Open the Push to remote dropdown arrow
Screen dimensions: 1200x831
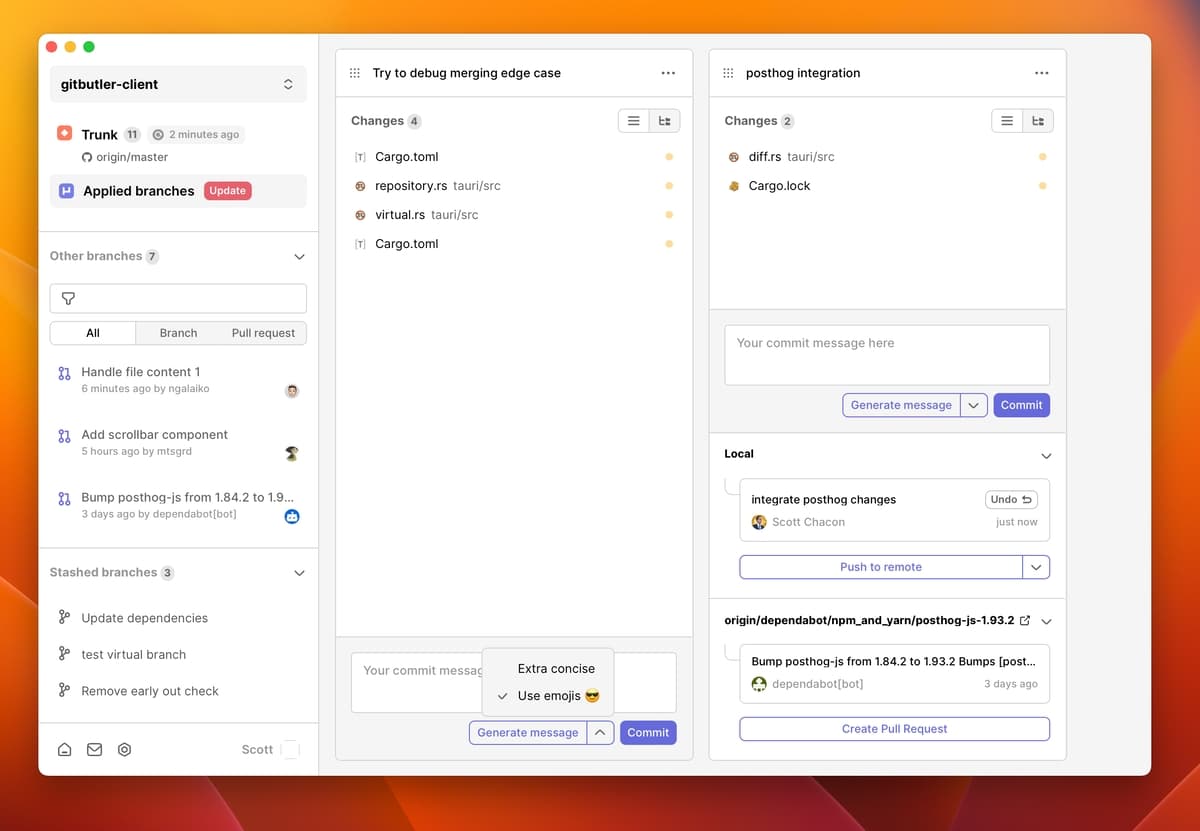[x=1036, y=567]
